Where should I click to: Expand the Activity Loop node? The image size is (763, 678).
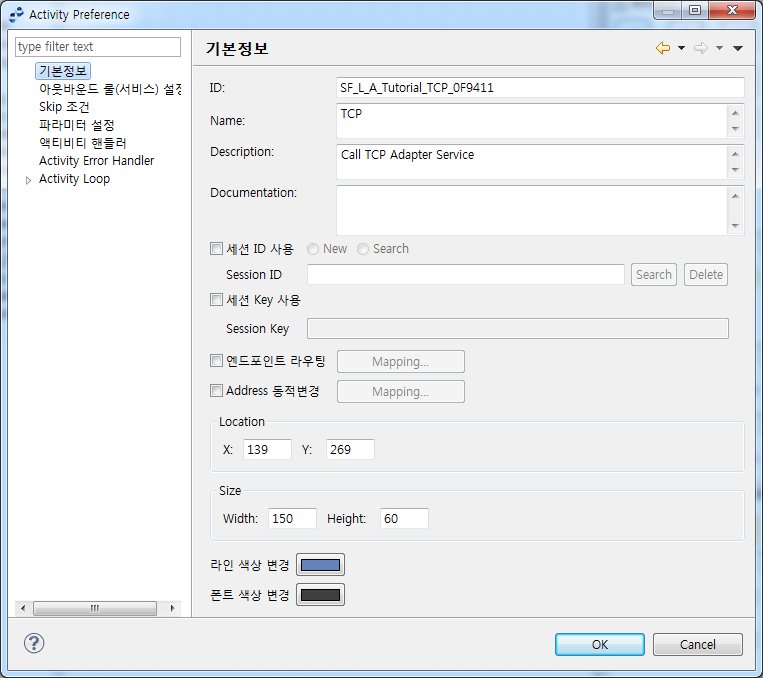pos(28,180)
